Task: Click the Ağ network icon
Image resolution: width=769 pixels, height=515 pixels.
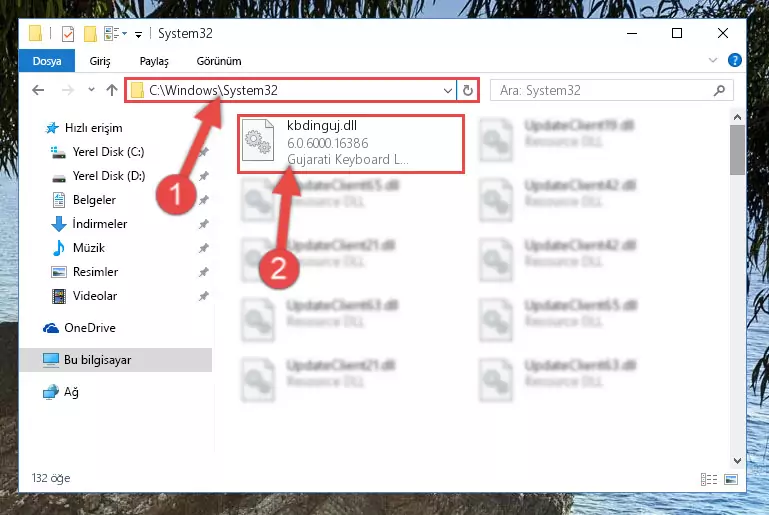Action: [51, 392]
